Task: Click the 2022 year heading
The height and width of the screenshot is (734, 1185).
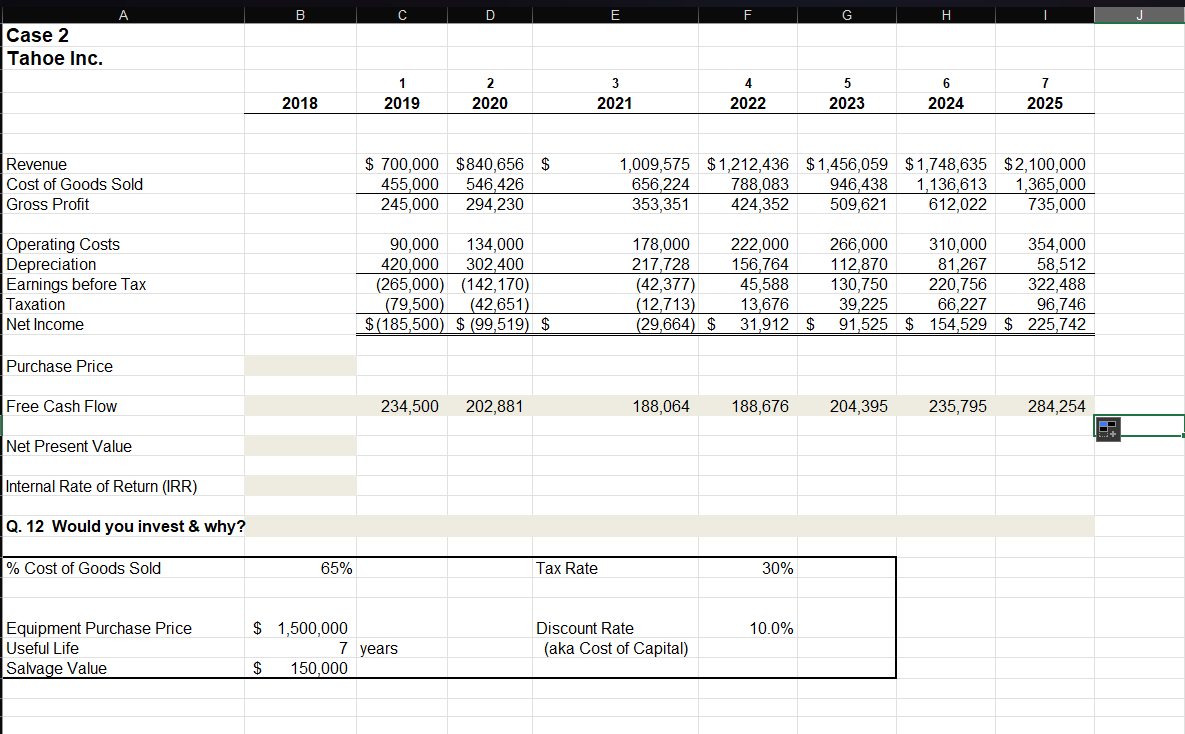Action: click(747, 104)
